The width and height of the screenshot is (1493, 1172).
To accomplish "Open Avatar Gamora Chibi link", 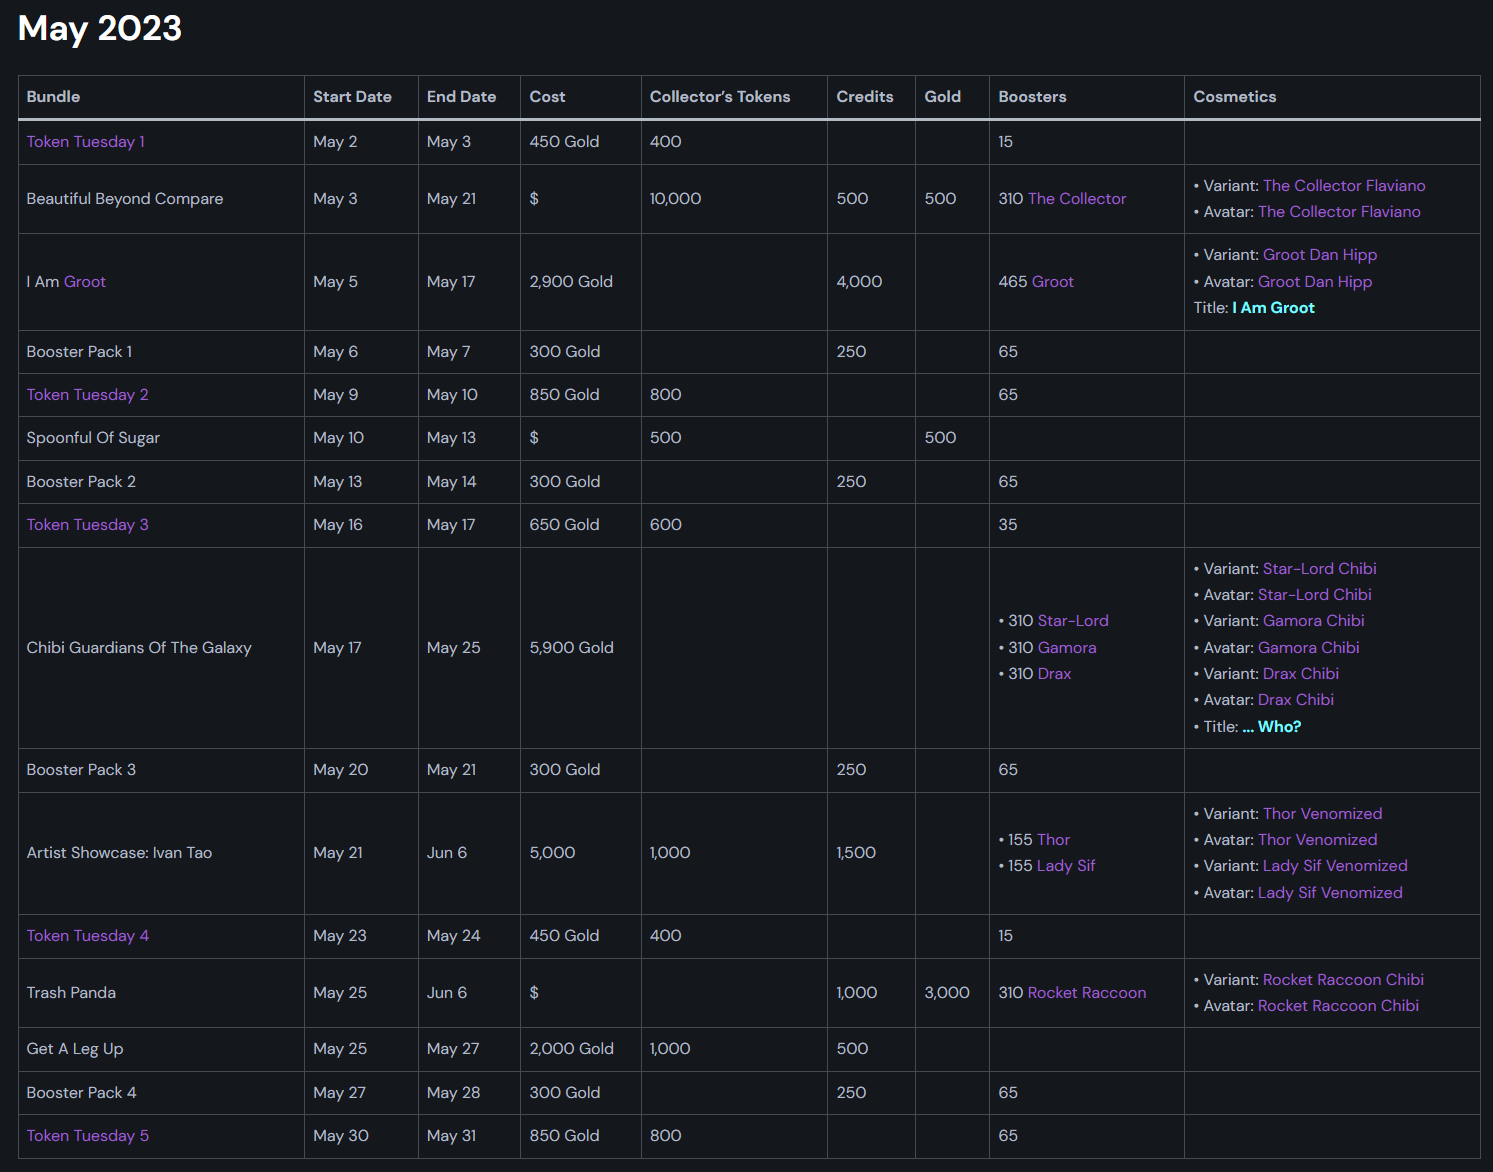I will [1309, 648].
